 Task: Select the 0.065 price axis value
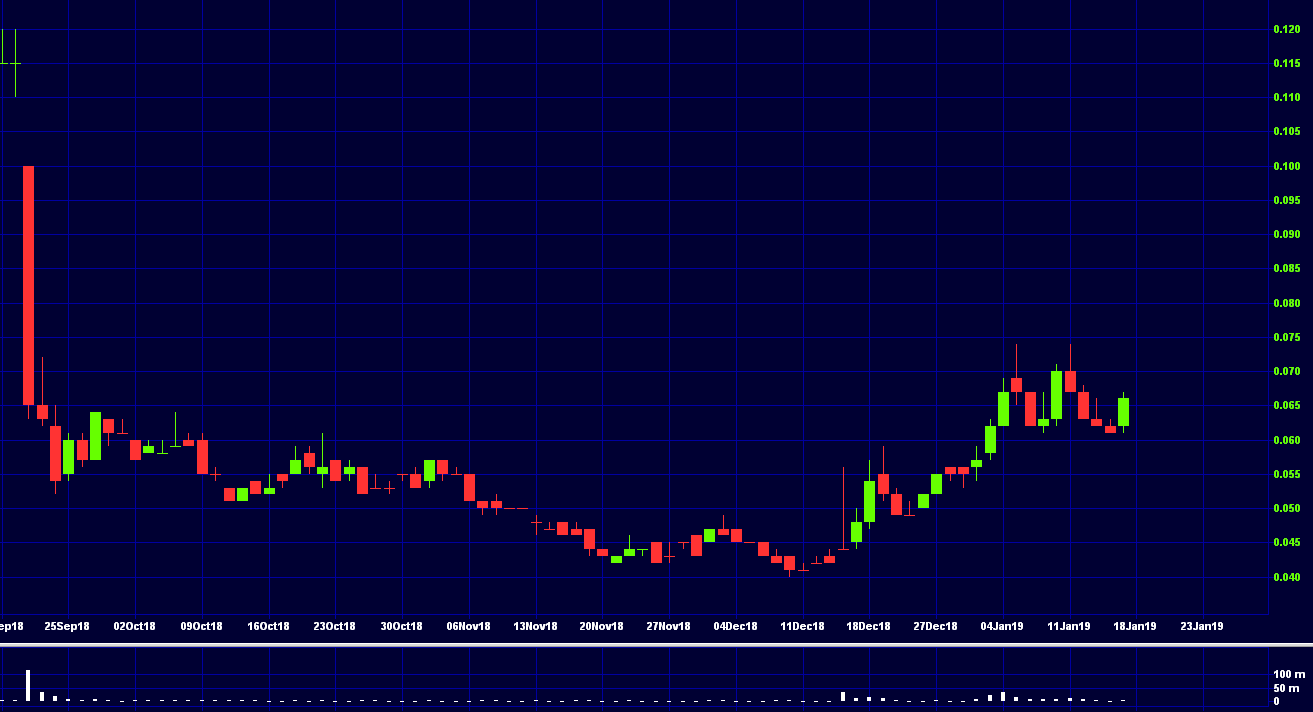[x=1286, y=405]
